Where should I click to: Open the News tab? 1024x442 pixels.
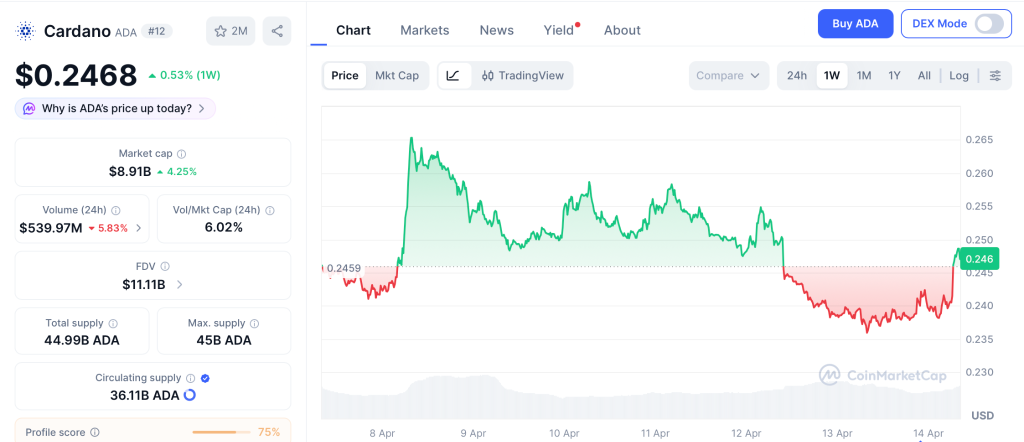(496, 30)
